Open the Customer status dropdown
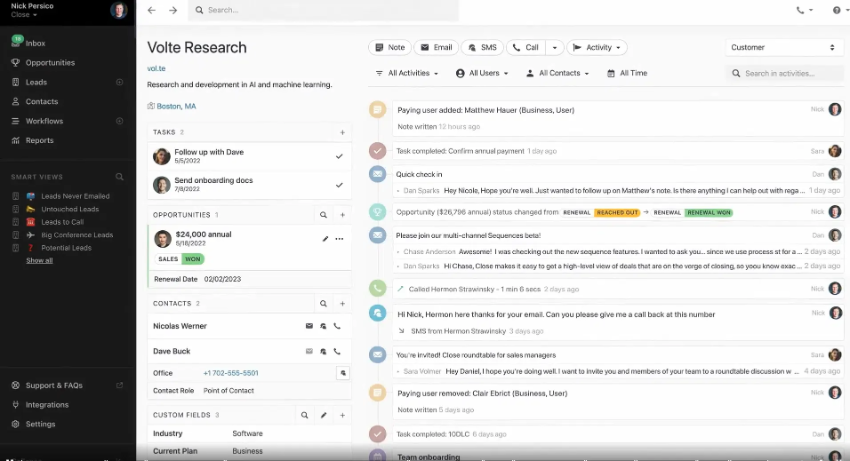850x461 pixels. pos(783,47)
